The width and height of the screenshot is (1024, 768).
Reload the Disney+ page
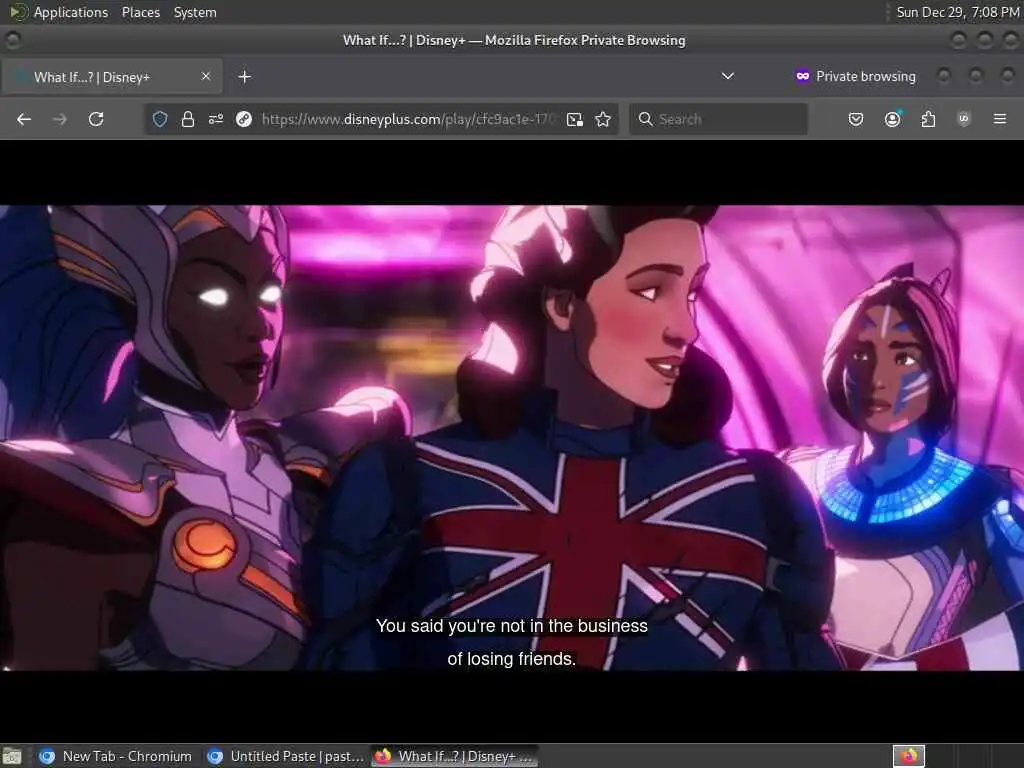96,119
